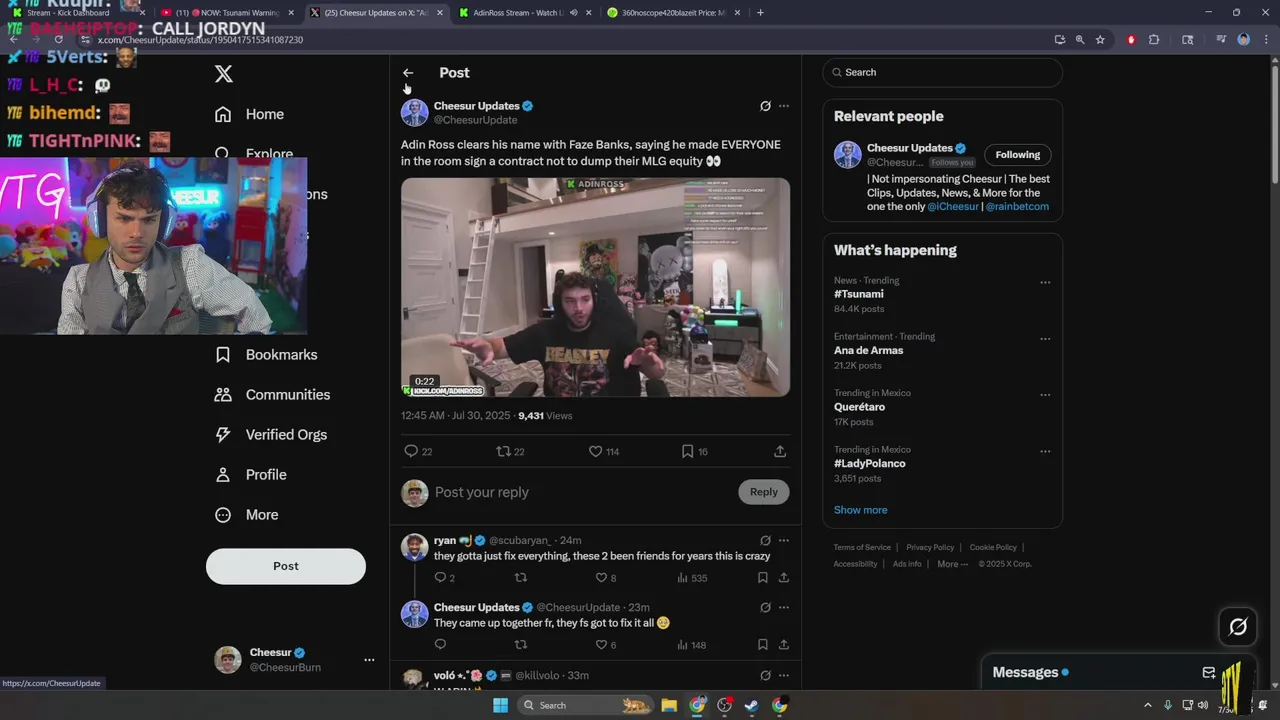Open Steam from the taskbar
Screen dimensions: 1280x720
pos(751,705)
